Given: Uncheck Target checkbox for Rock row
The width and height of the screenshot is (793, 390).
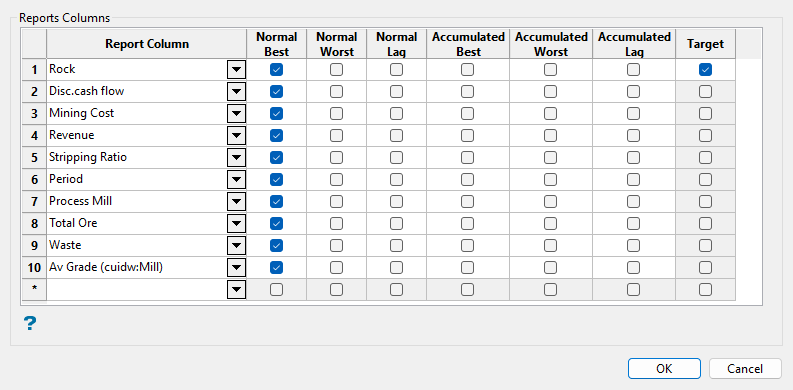Looking at the screenshot, I should pyautogui.click(x=705, y=70).
